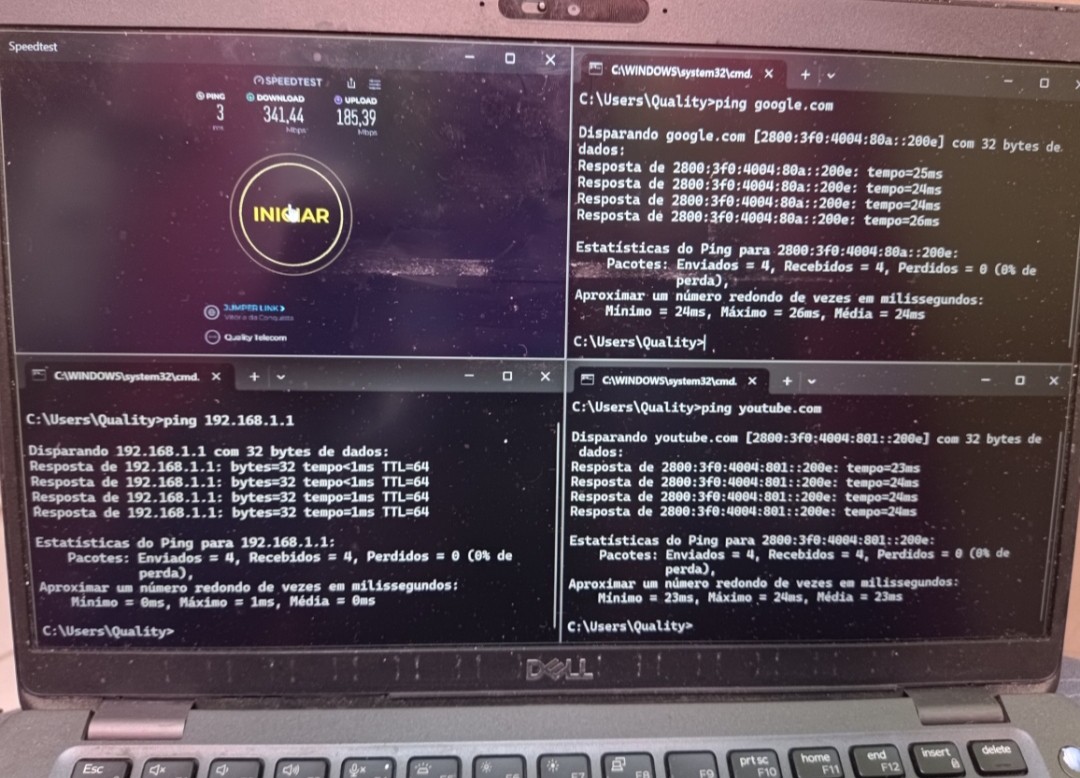Click the Jumper Link server name
The width and height of the screenshot is (1080, 778).
coord(253,308)
